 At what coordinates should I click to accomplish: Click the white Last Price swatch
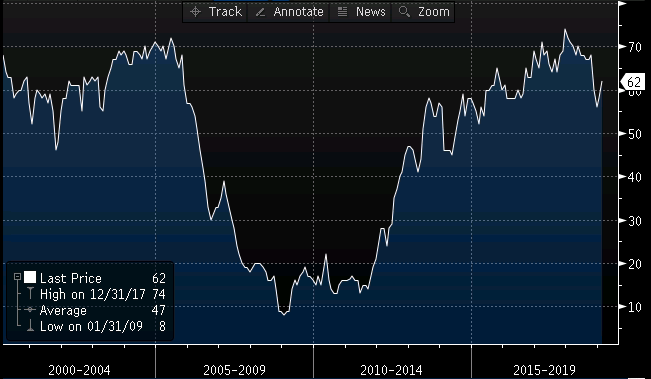pyautogui.click(x=30, y=277)
